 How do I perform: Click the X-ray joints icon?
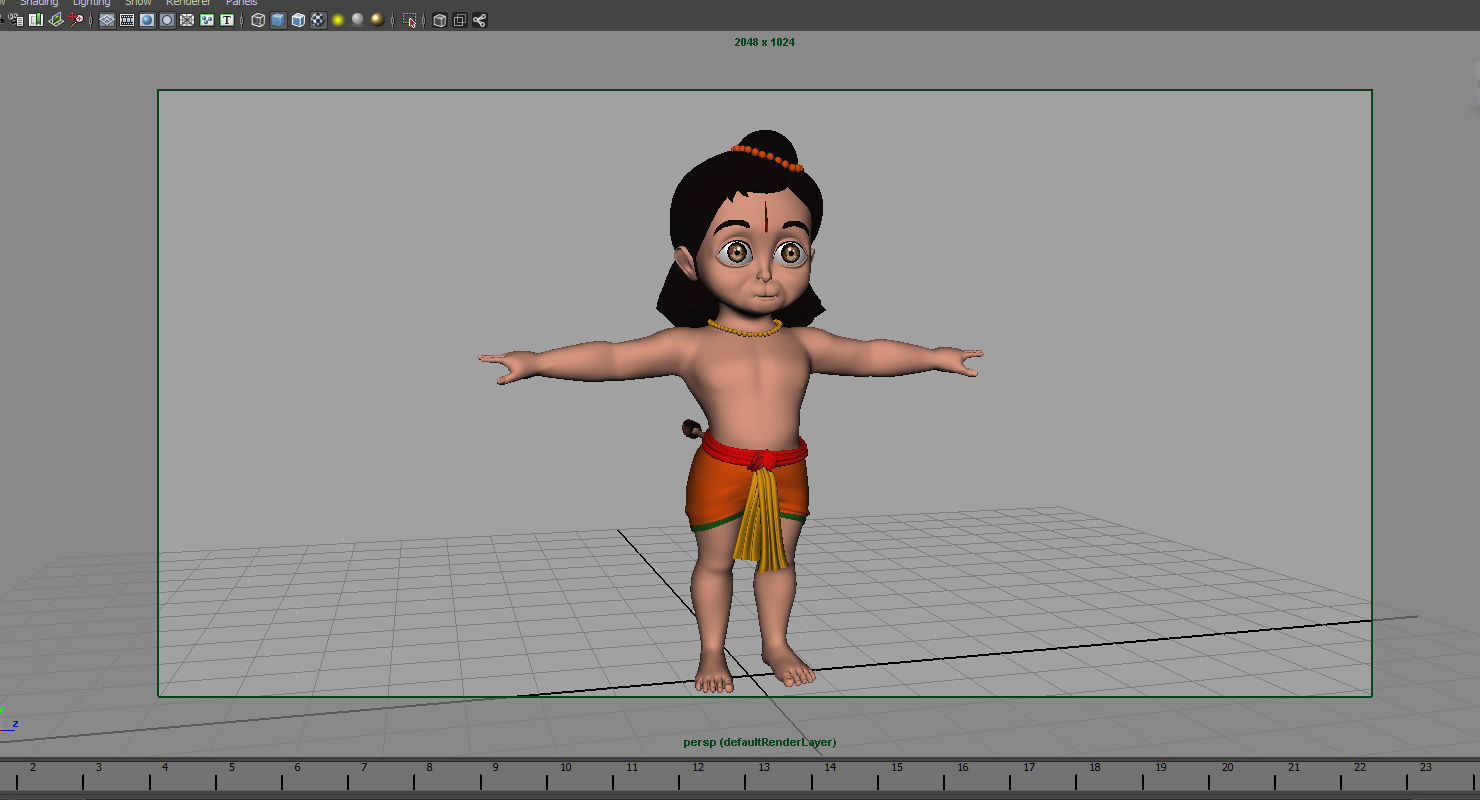pos(479,20)
